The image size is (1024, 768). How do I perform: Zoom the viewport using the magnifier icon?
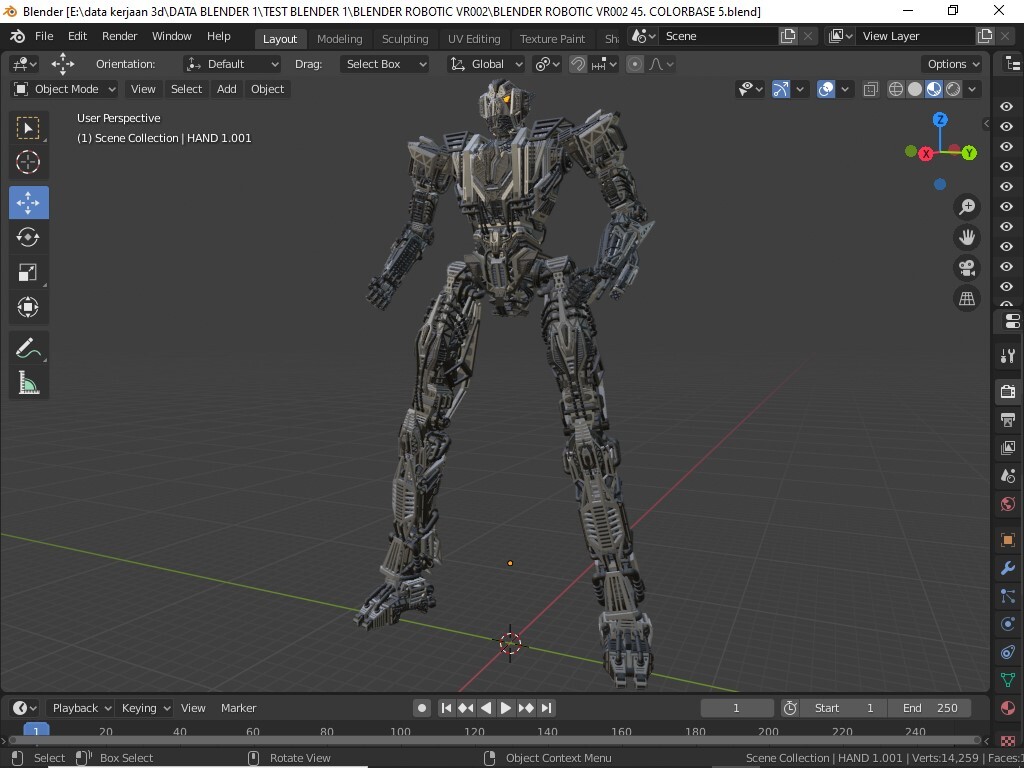tap(966, 206)
